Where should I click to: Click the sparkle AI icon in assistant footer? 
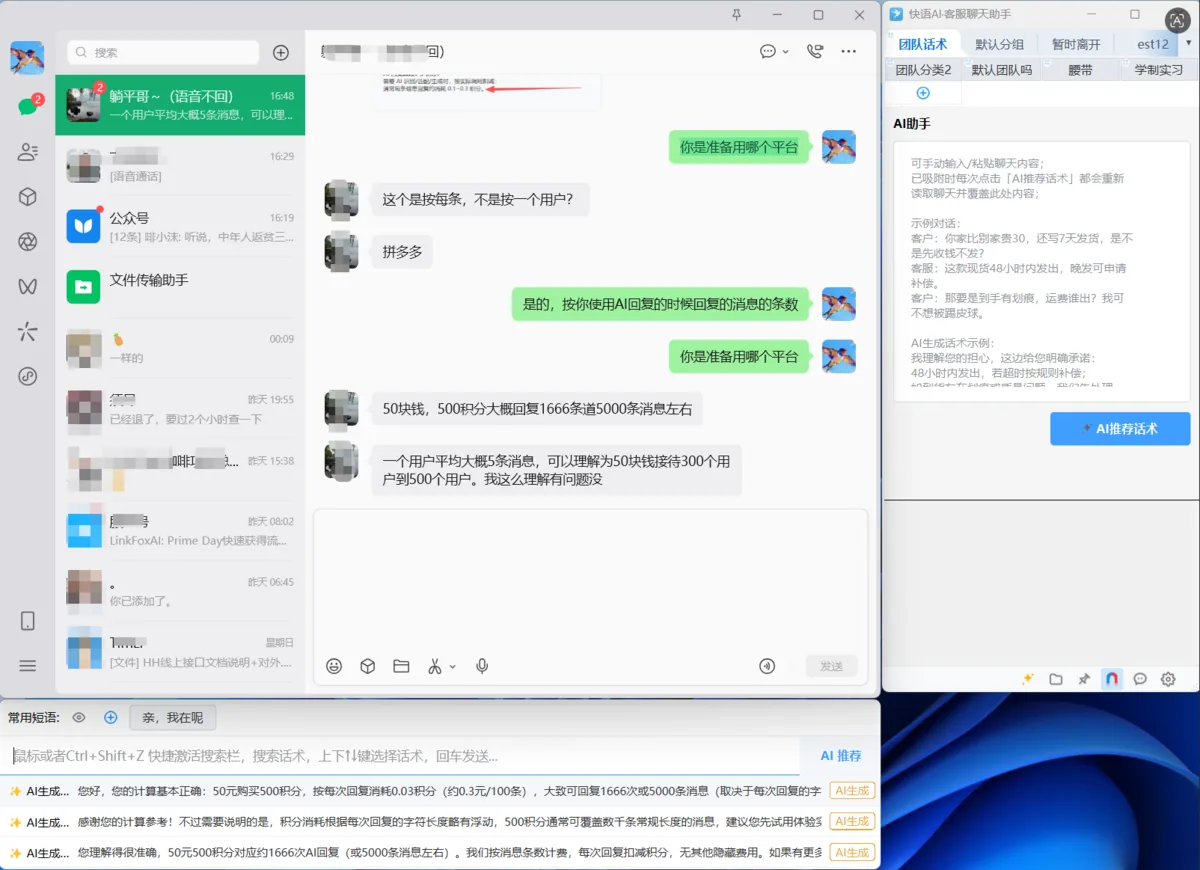pyautogui.click(x=1027, y=679)
